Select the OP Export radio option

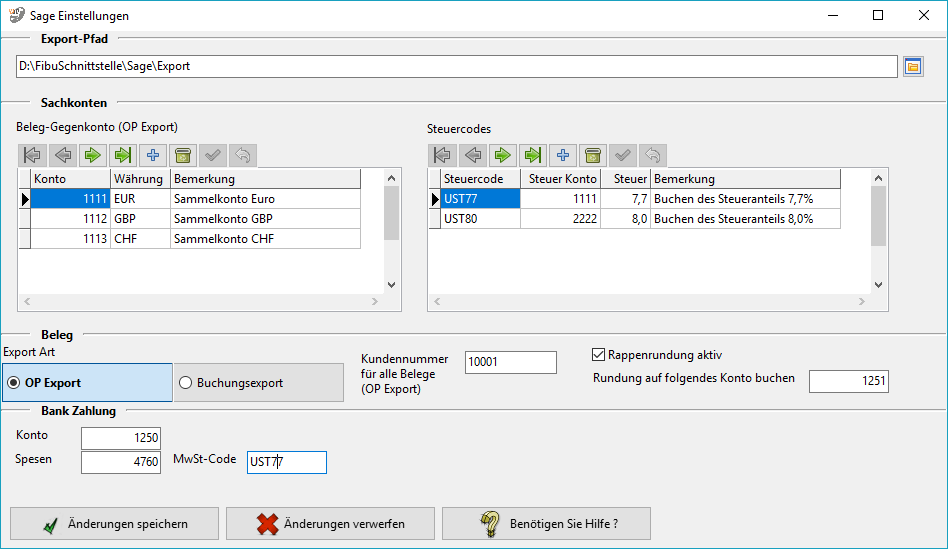pyautogui.click(x=13, y=383)
